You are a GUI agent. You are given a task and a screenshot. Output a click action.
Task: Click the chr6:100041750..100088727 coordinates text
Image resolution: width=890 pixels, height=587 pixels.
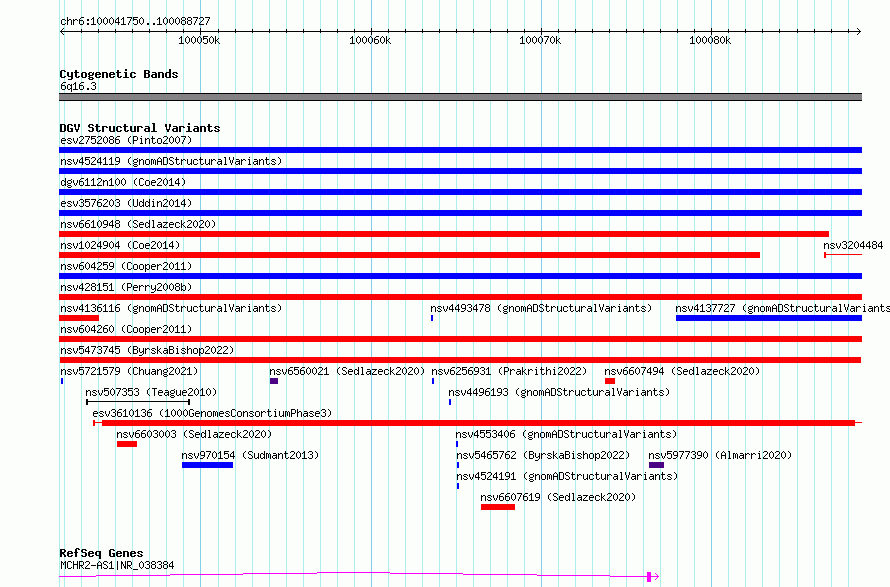point(135,21)
